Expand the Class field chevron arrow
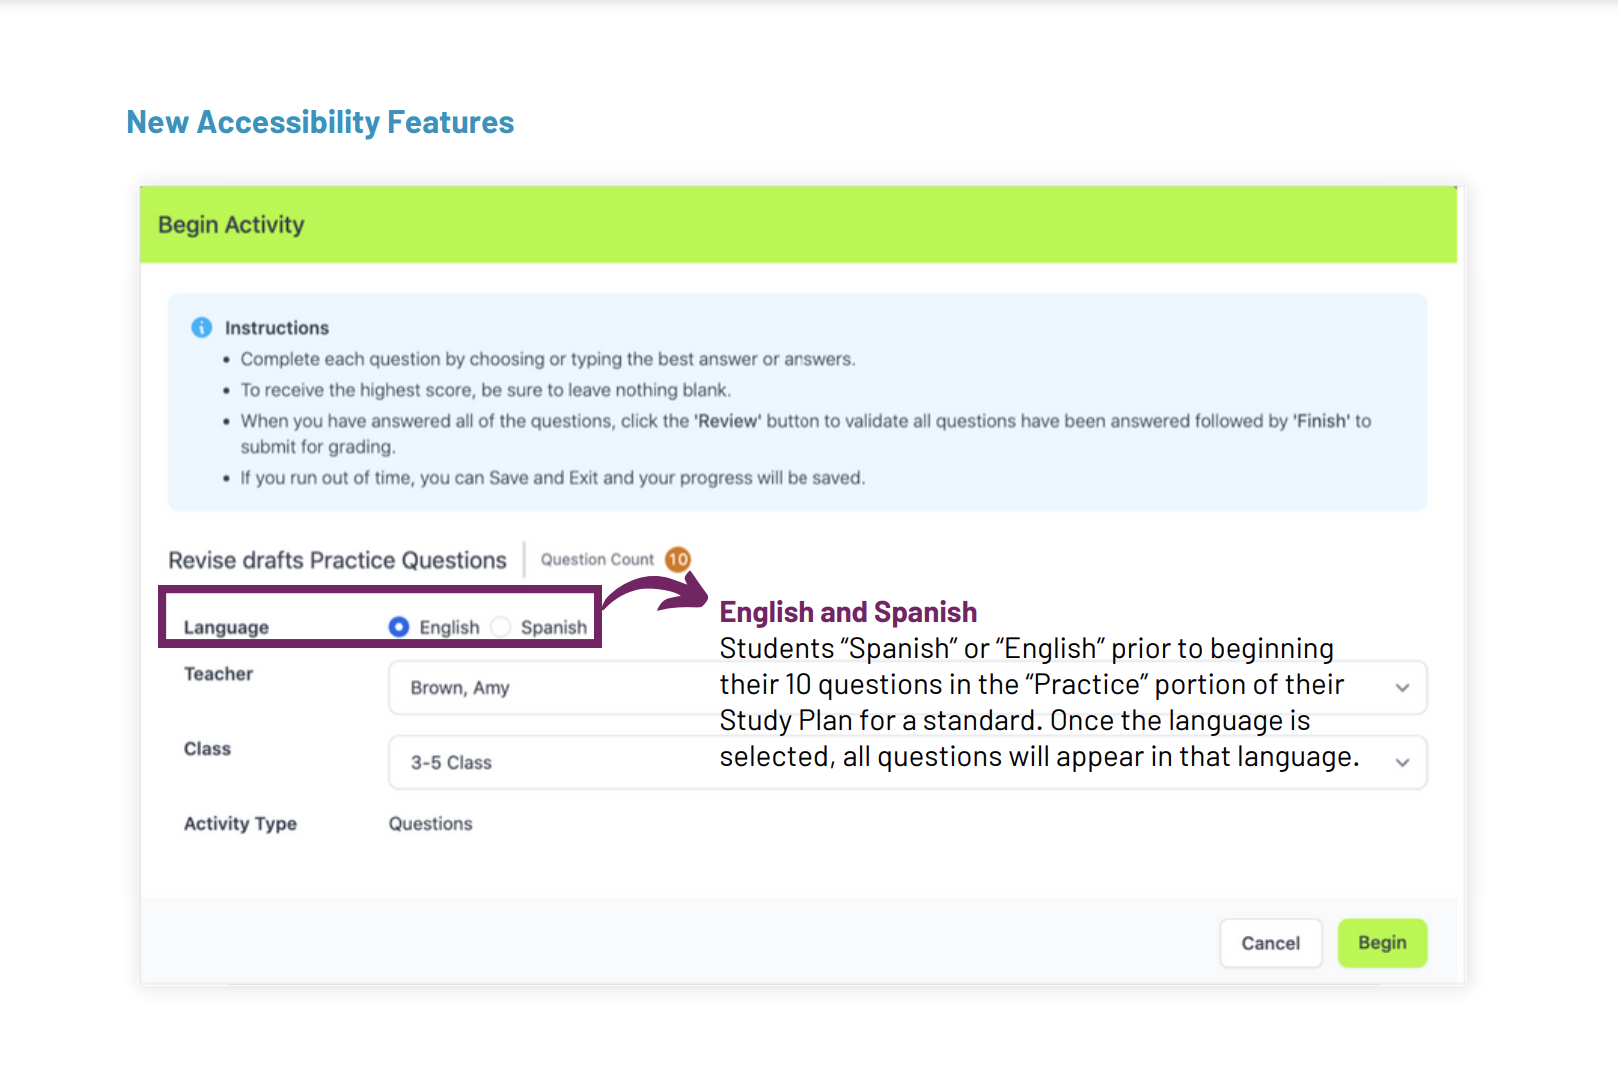This screenshot has height=1076, width=1618. pyautogui.click(x=1402, y=763)
